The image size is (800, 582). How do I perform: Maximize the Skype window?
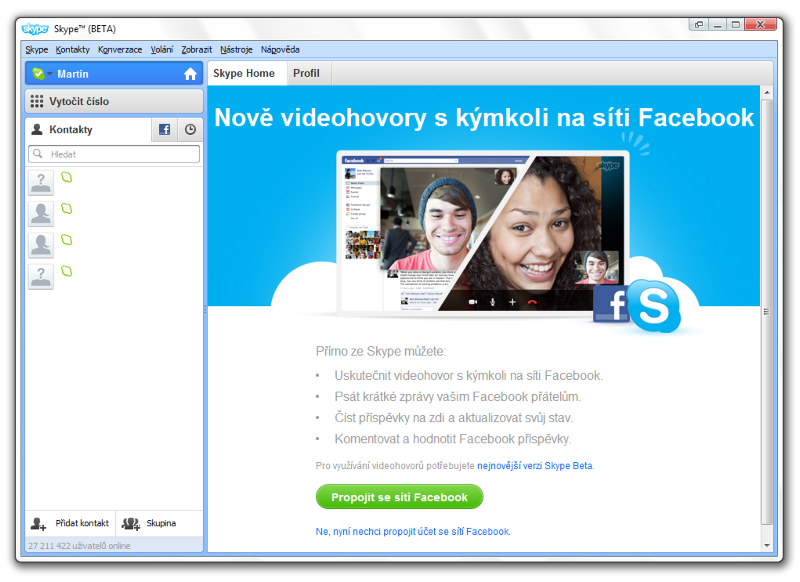(x=736, y=24)
